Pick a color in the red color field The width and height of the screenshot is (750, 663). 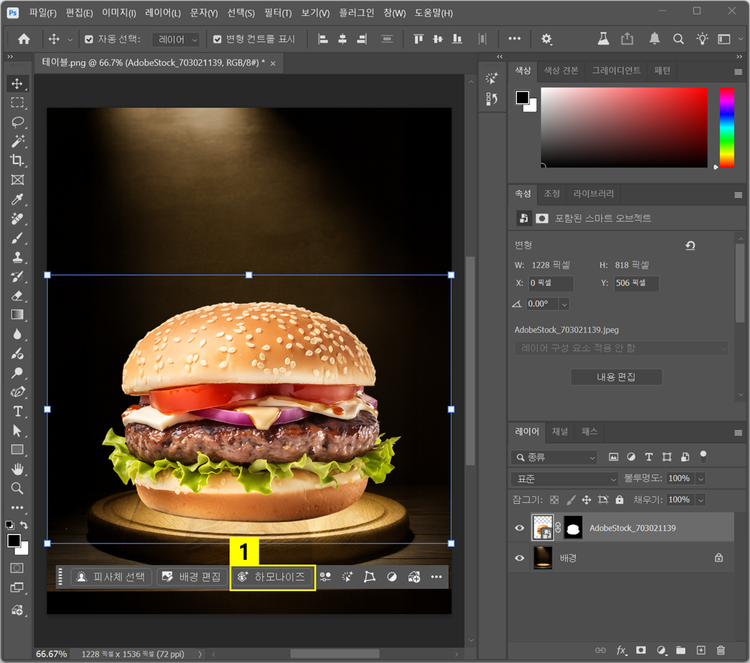pos(624,127)
